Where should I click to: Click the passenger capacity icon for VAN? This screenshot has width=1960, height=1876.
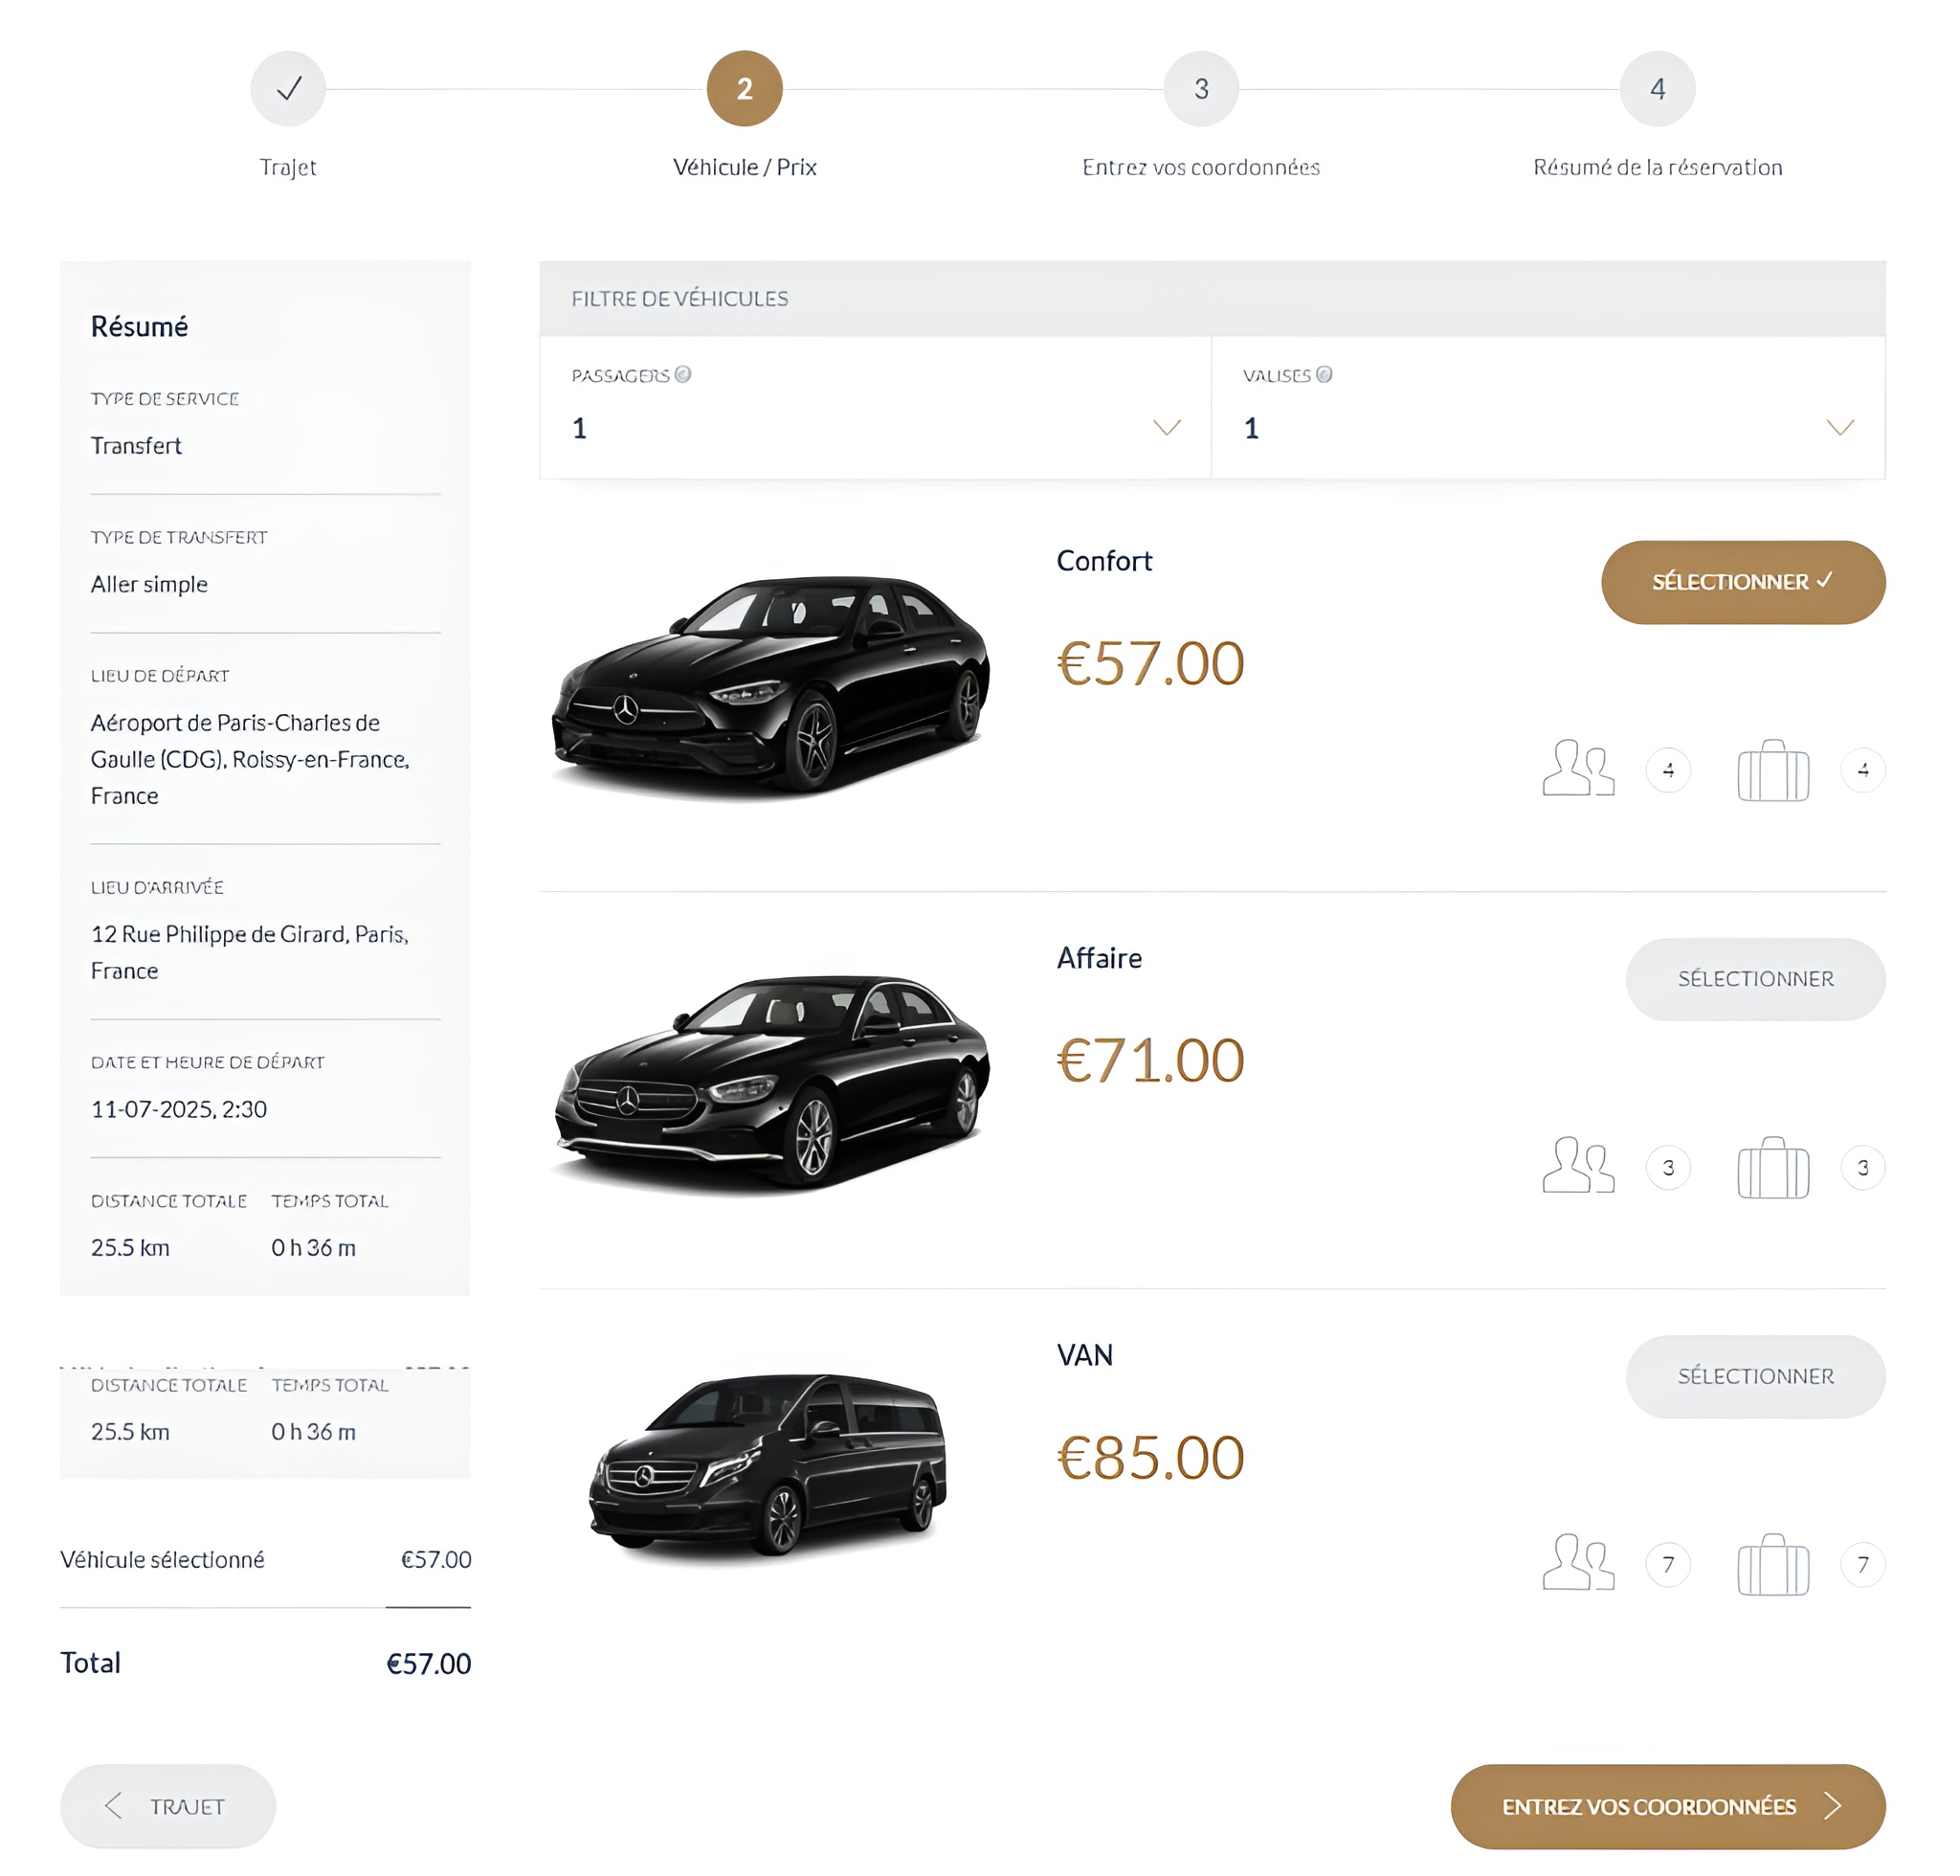[x=1578, y=1564]
